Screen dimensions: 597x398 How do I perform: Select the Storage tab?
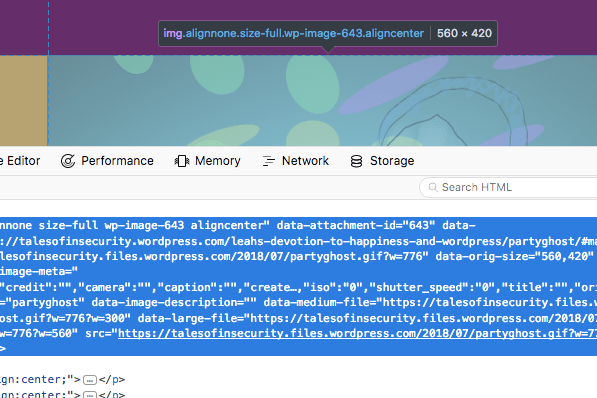[382, 161]
